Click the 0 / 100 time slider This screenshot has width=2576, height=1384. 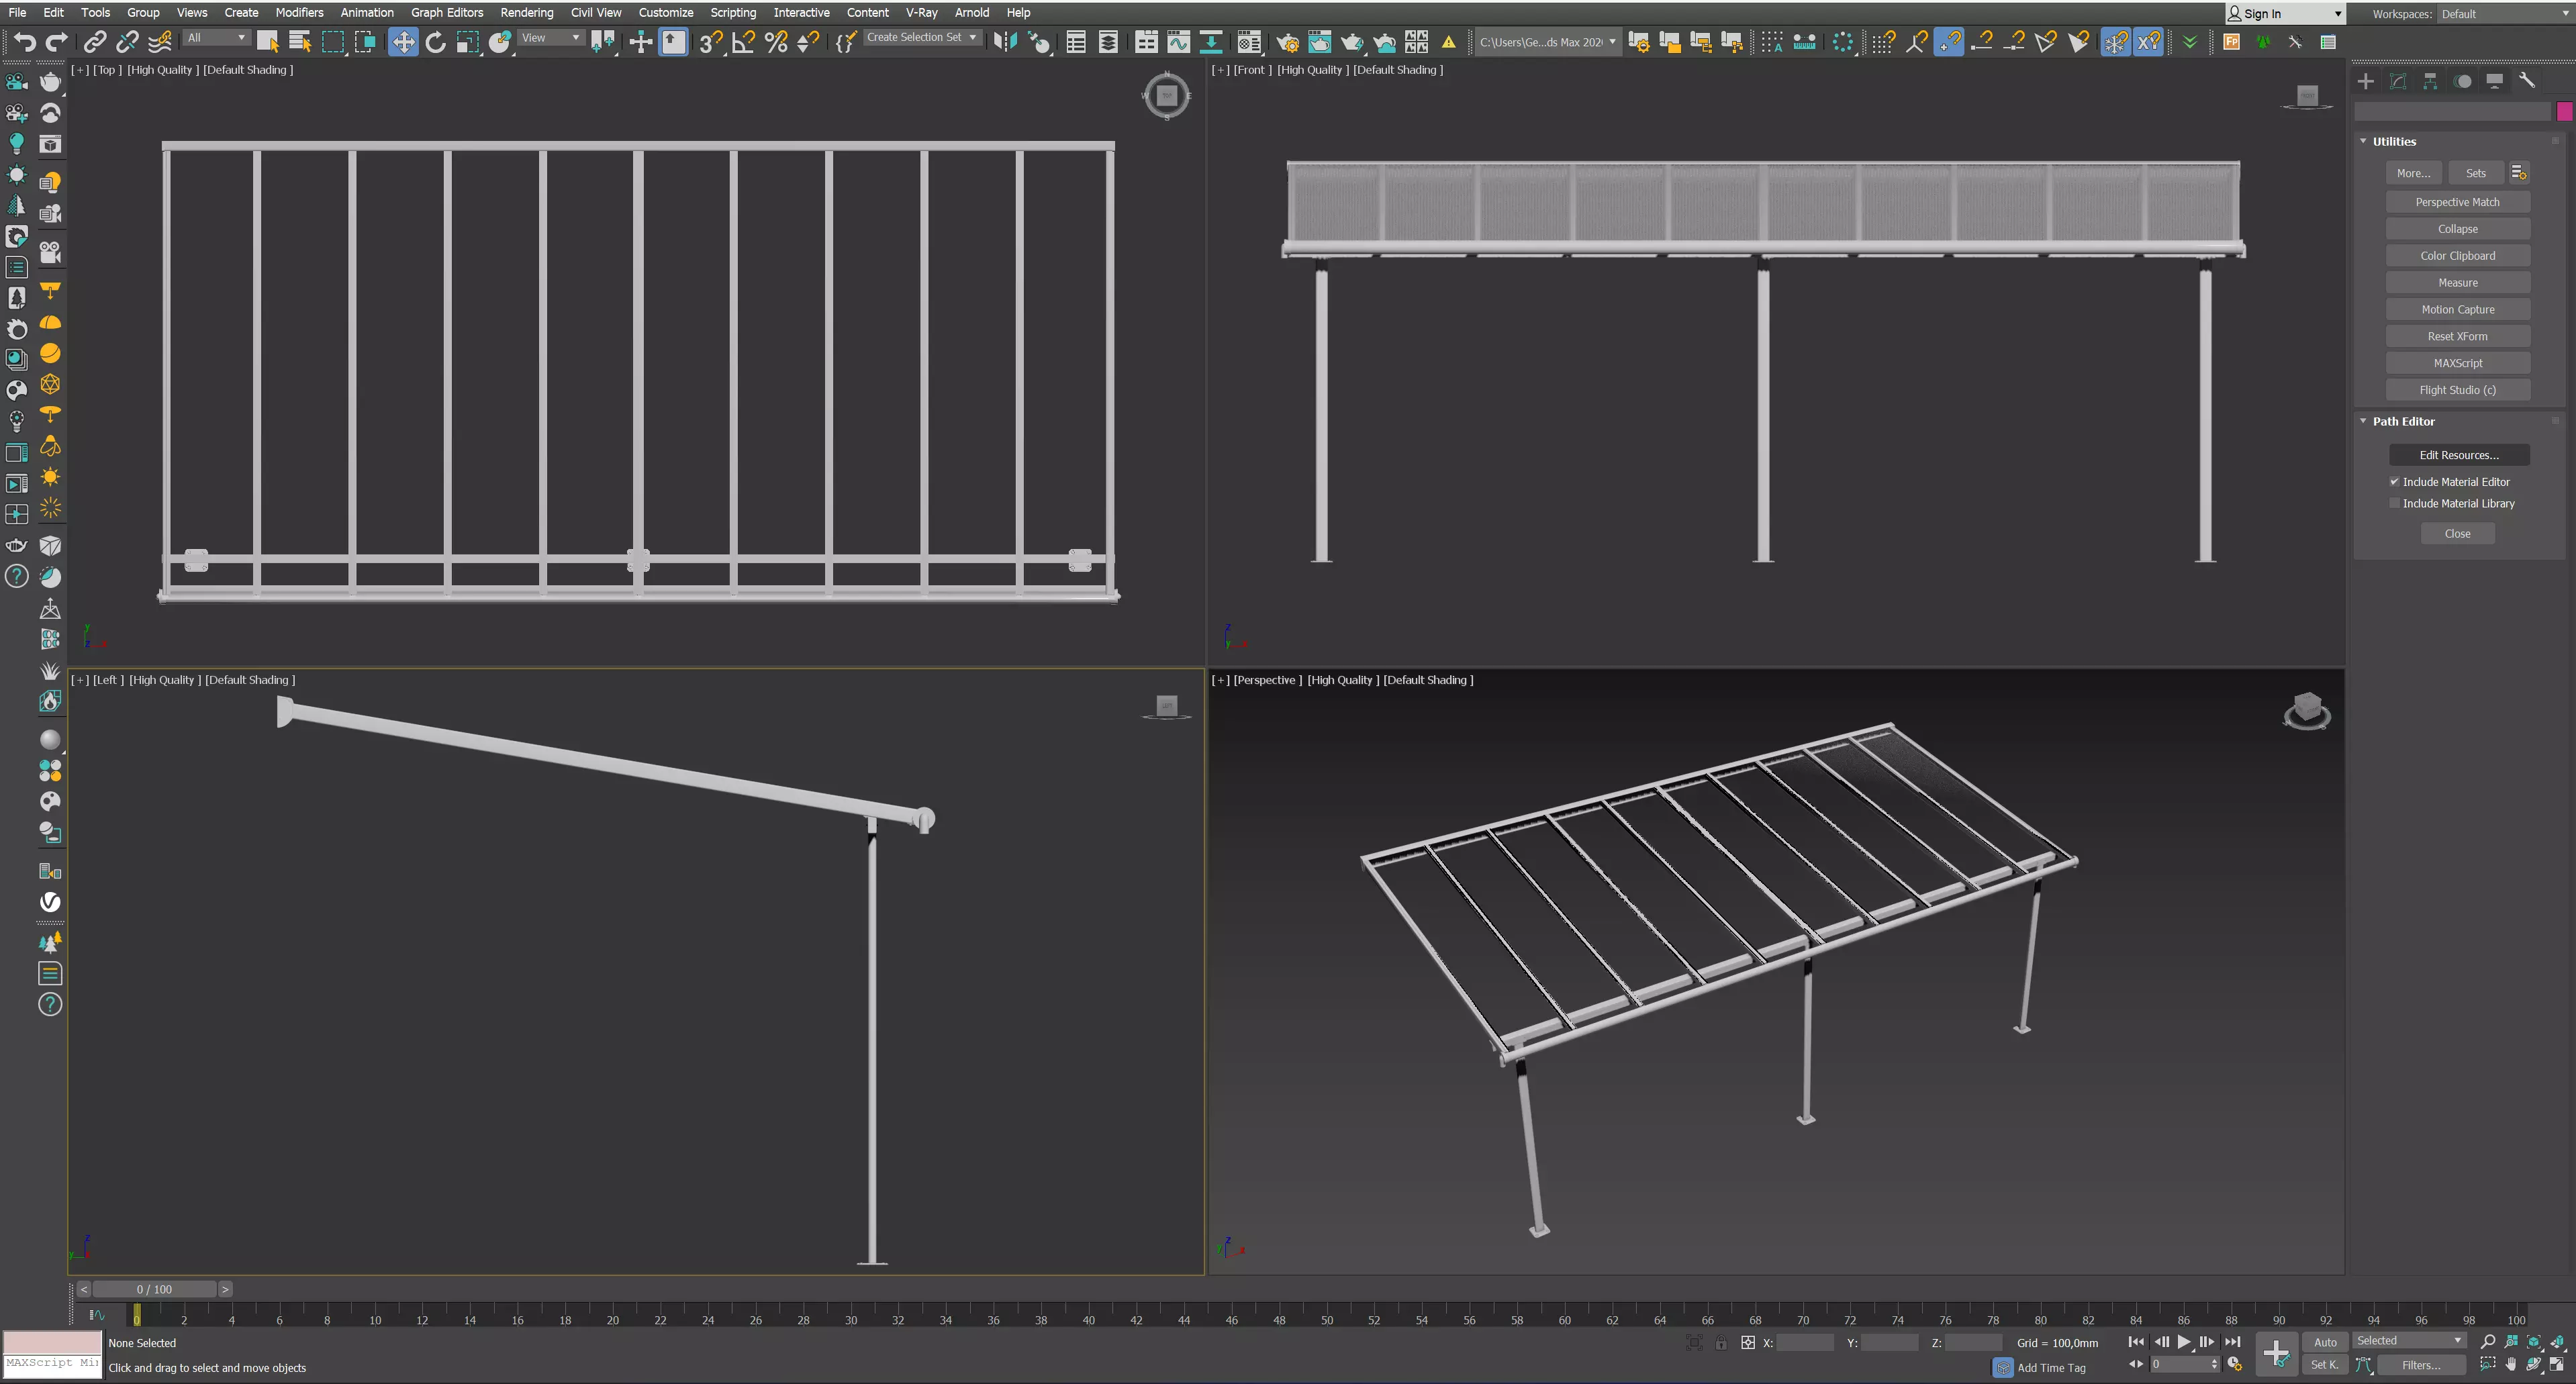click(154, 1290)
